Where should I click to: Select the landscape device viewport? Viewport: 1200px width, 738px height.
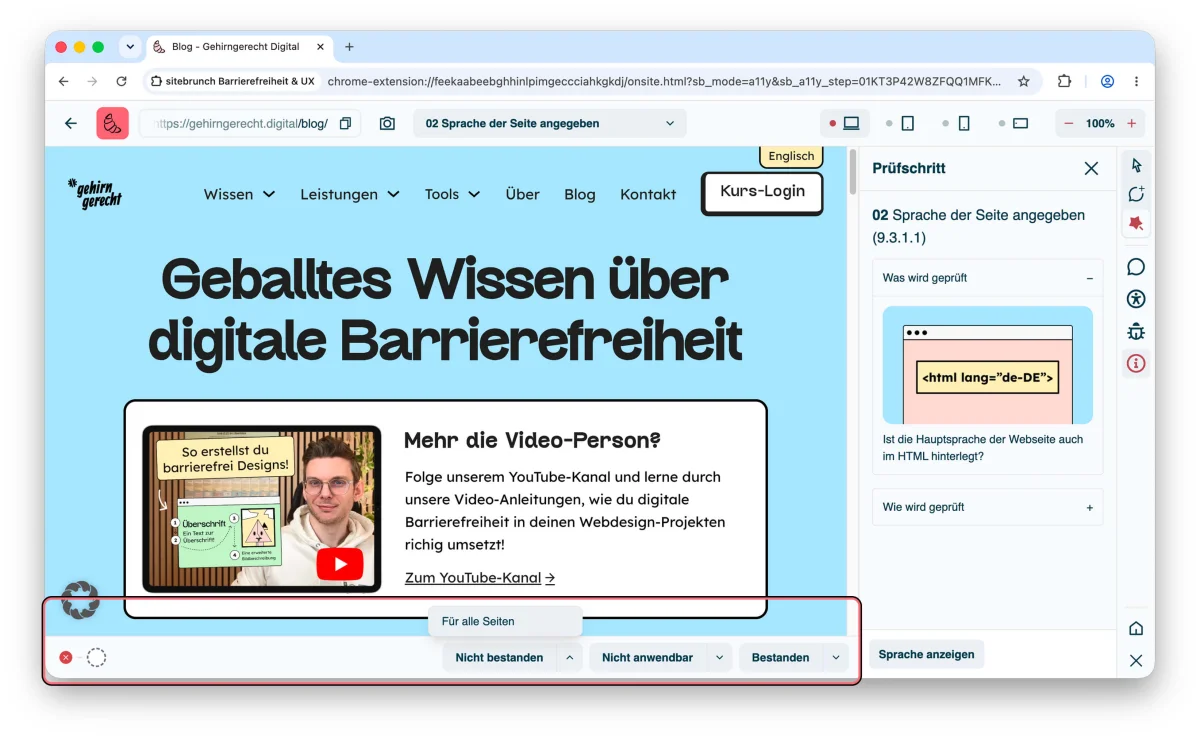point(1020,123)
